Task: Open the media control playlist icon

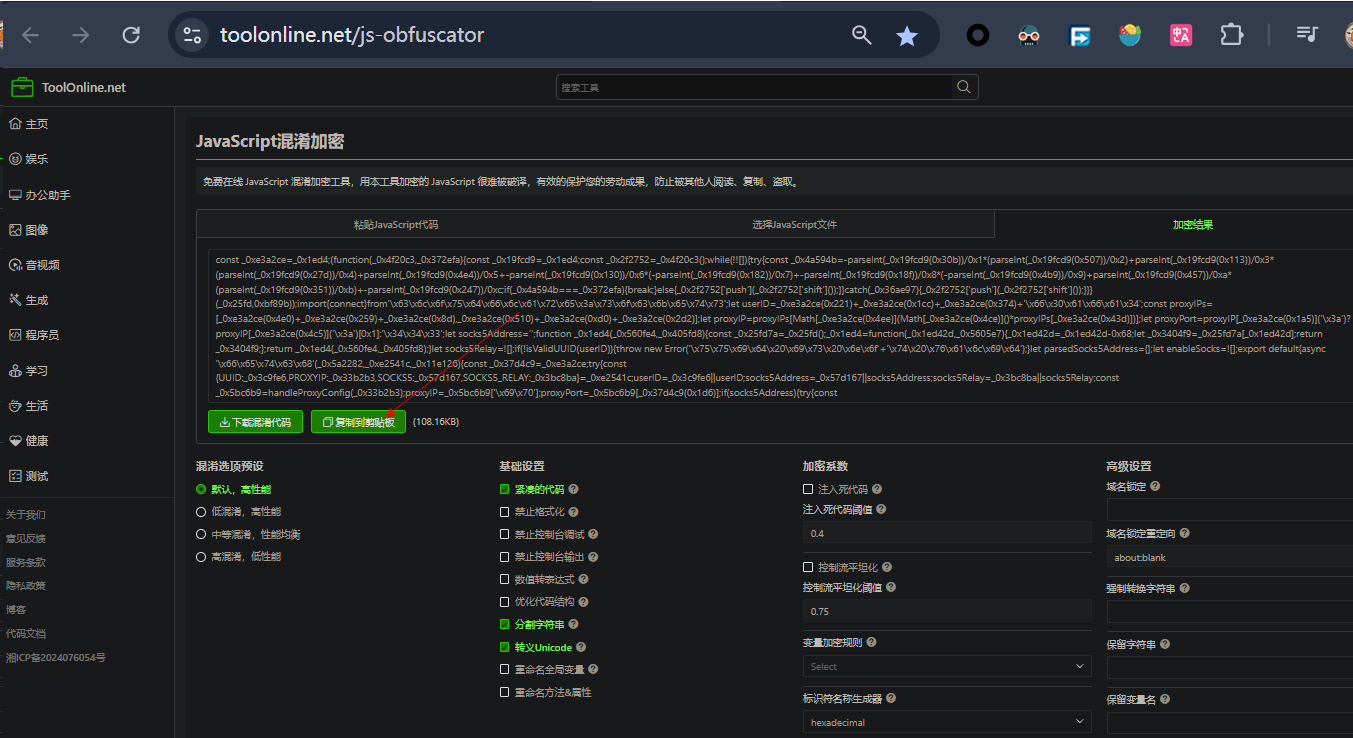Action: point(1306,35)
